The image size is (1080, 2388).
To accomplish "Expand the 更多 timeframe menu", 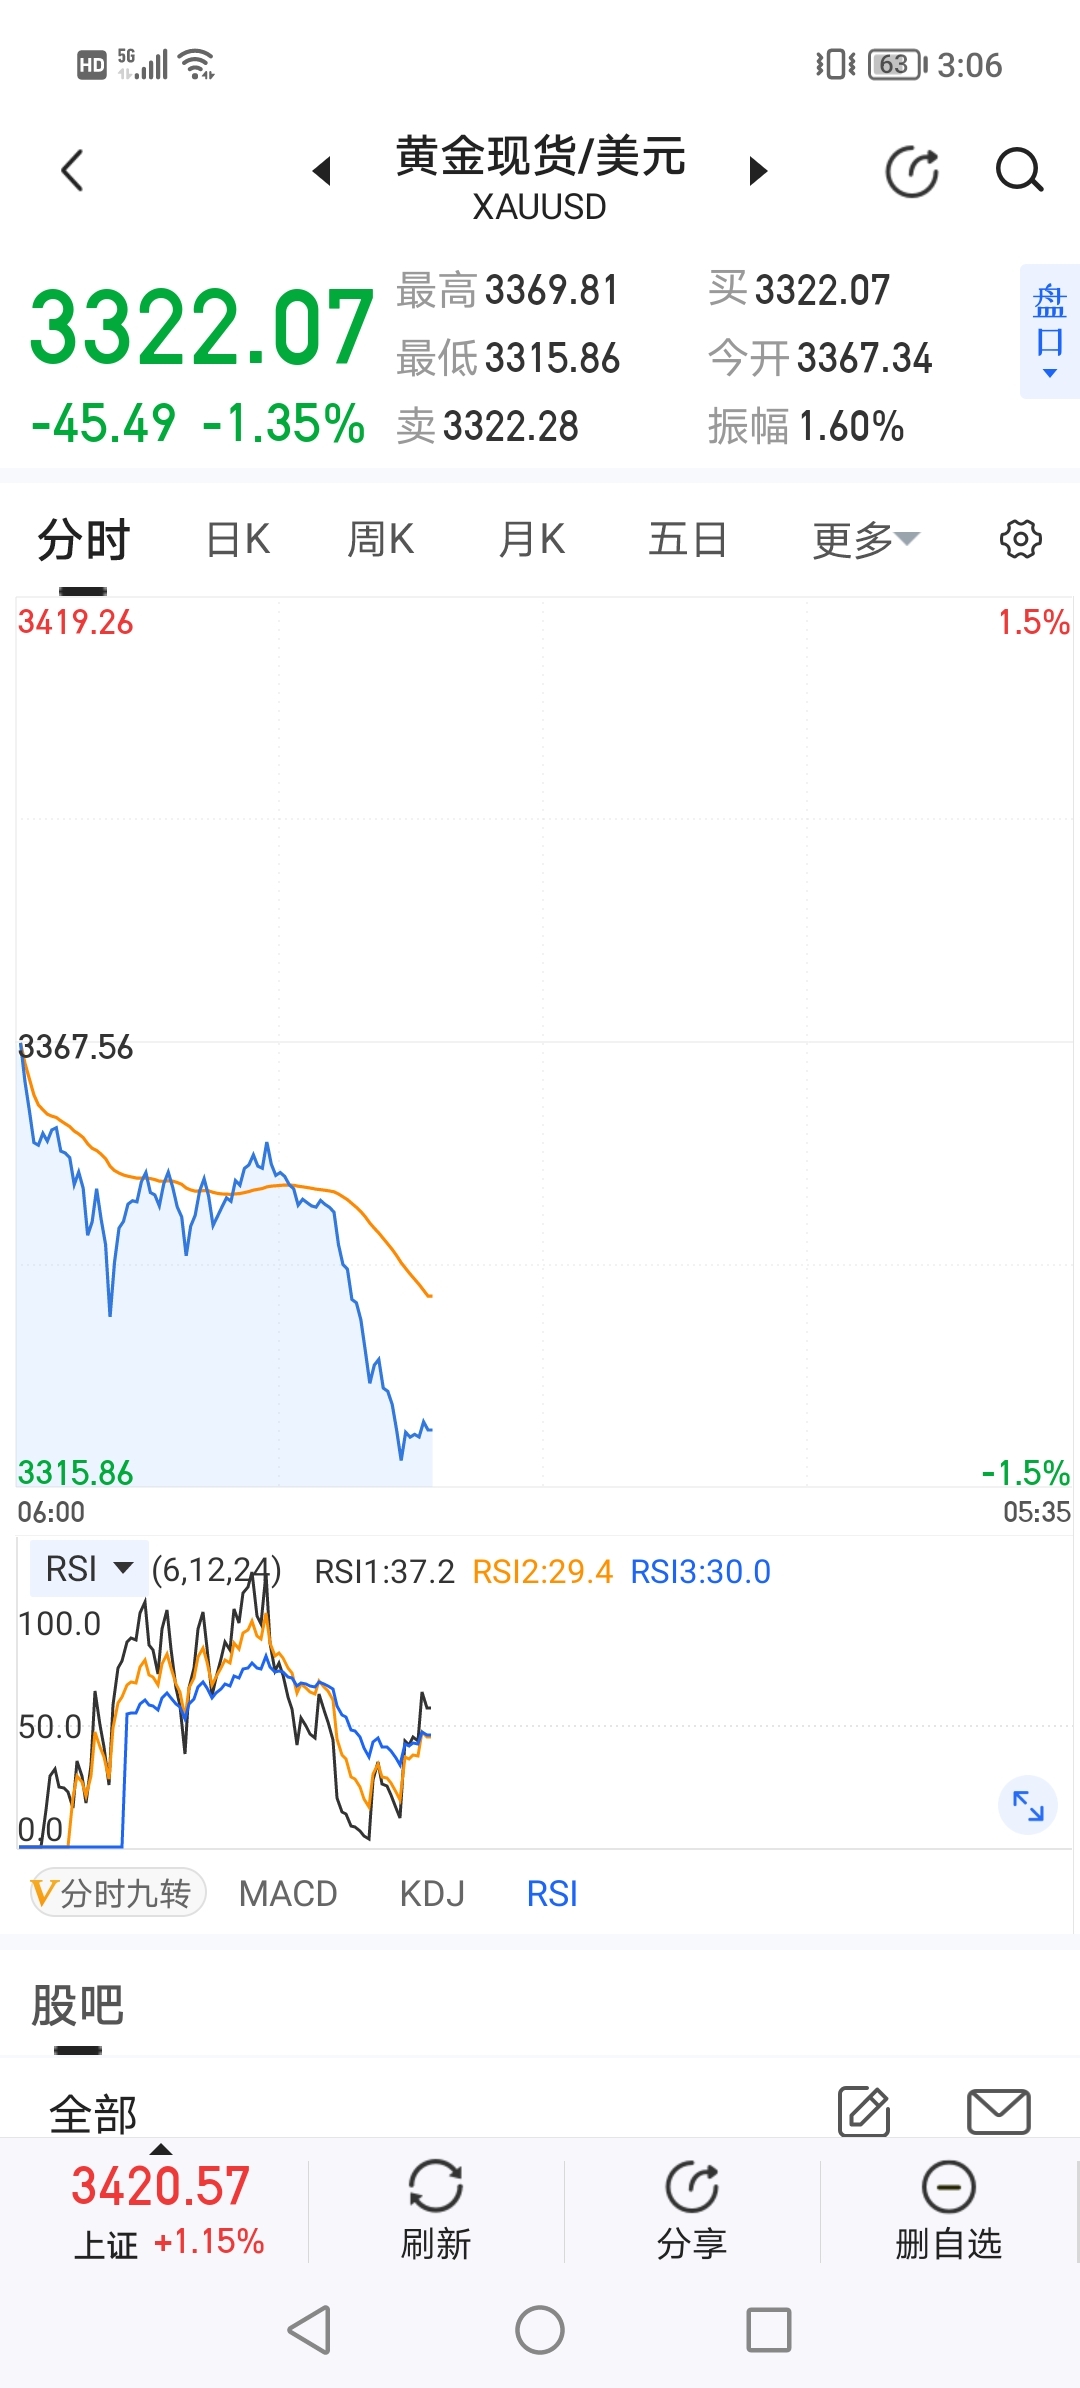I will pyautogui.click(x=865, y=540).
